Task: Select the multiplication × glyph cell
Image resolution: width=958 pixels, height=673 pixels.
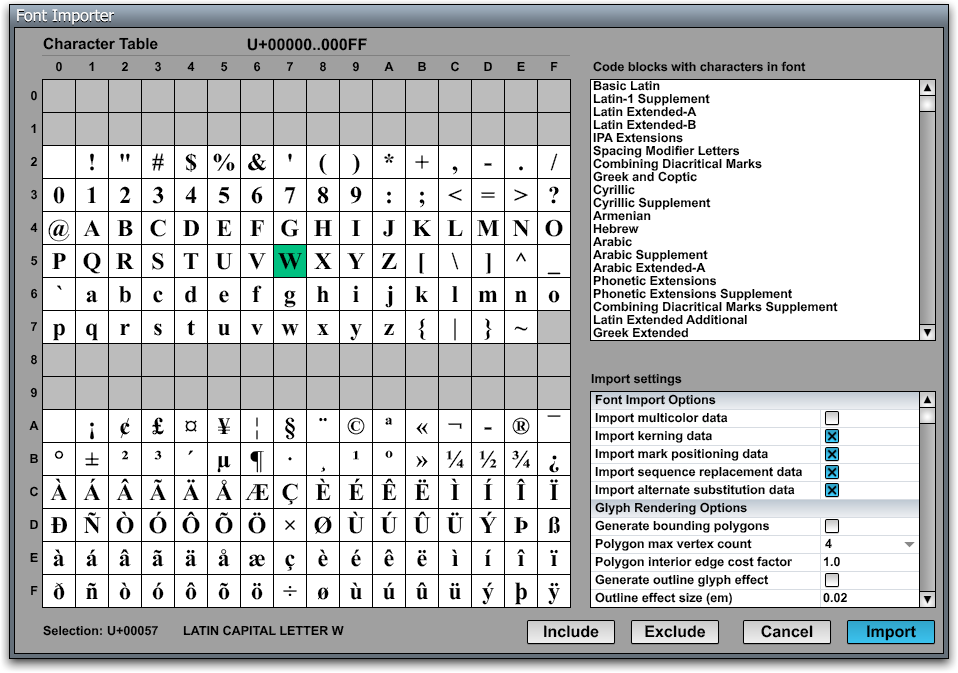Action: pos(290,525)
